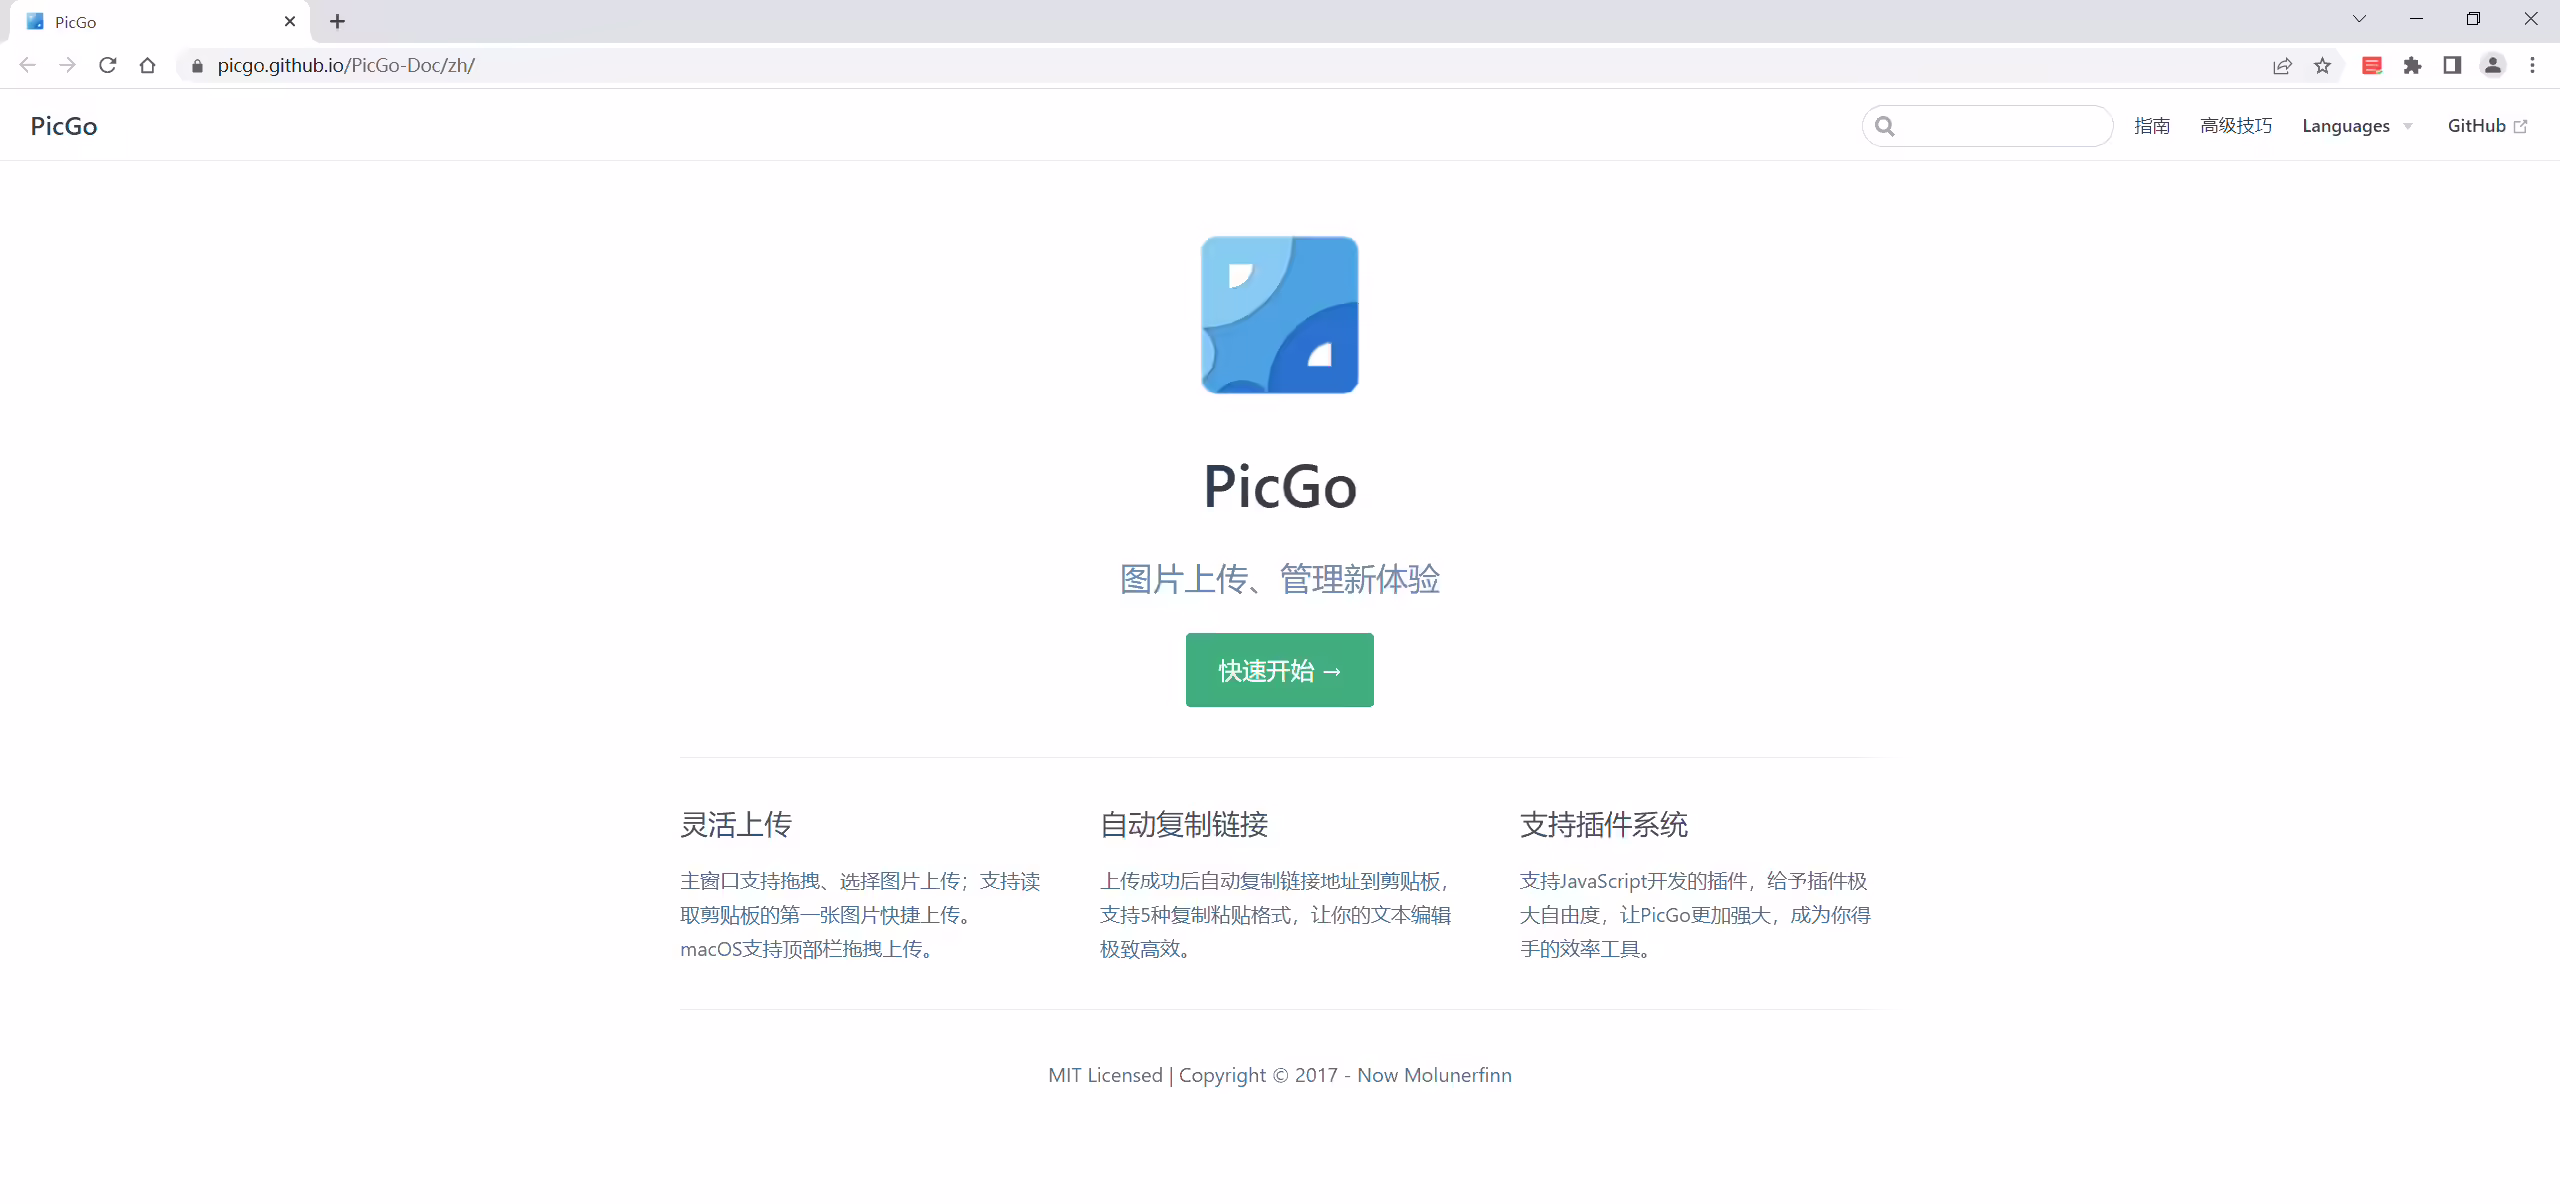Close the PicGo browser tab
This screenshot has height=1204, width=2560.
click(x=290, y=21)
